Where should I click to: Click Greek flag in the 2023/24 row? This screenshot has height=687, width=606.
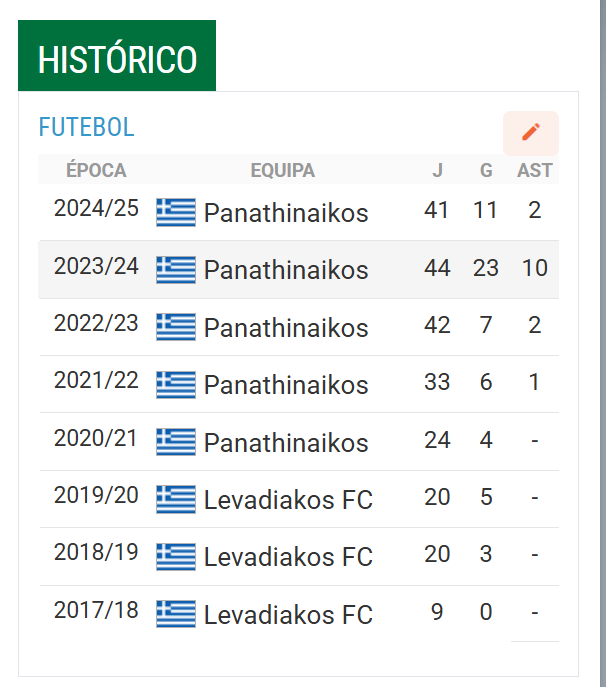point(176,269)
